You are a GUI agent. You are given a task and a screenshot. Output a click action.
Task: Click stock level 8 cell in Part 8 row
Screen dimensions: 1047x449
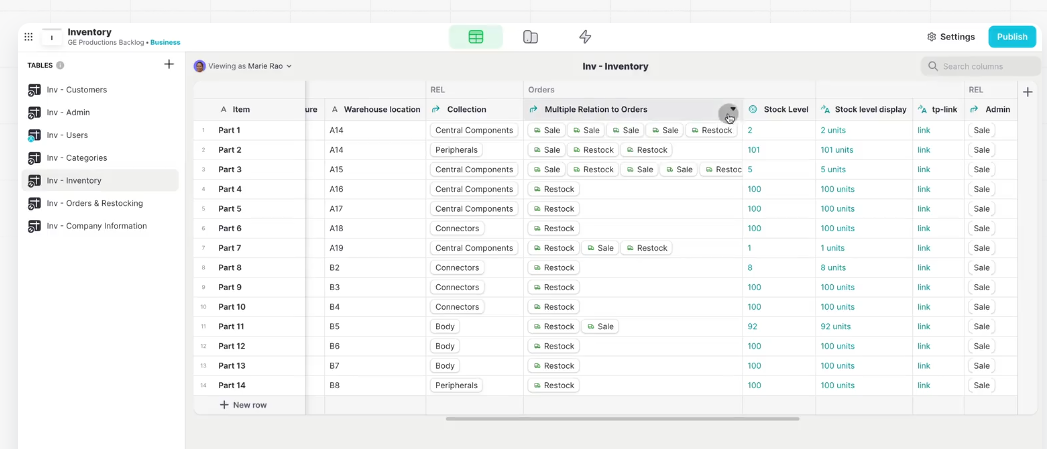(x=779, y=268)
